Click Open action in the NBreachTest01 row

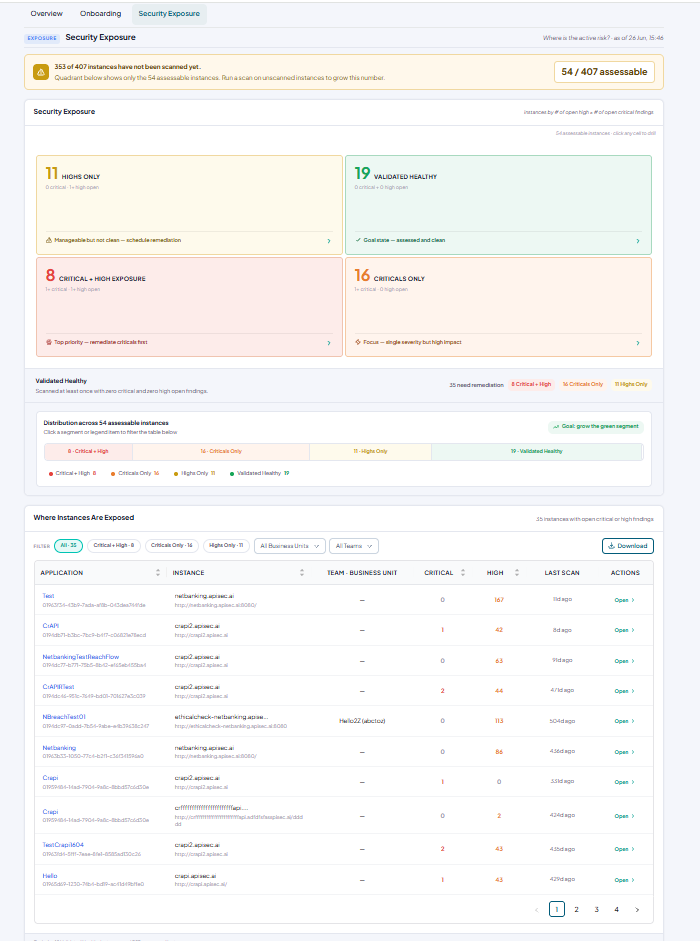[x=624, y=721]
